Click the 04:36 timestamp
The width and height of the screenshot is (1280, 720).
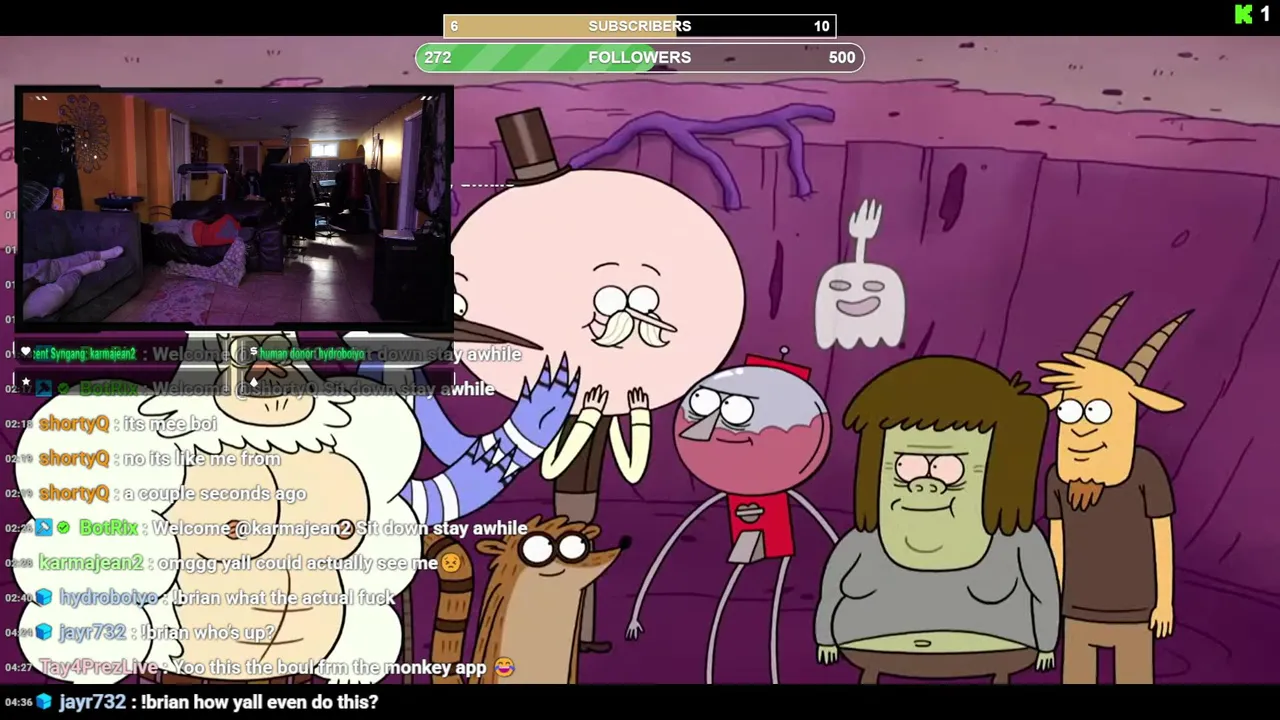pyautogui.click(x=18, y=702)
